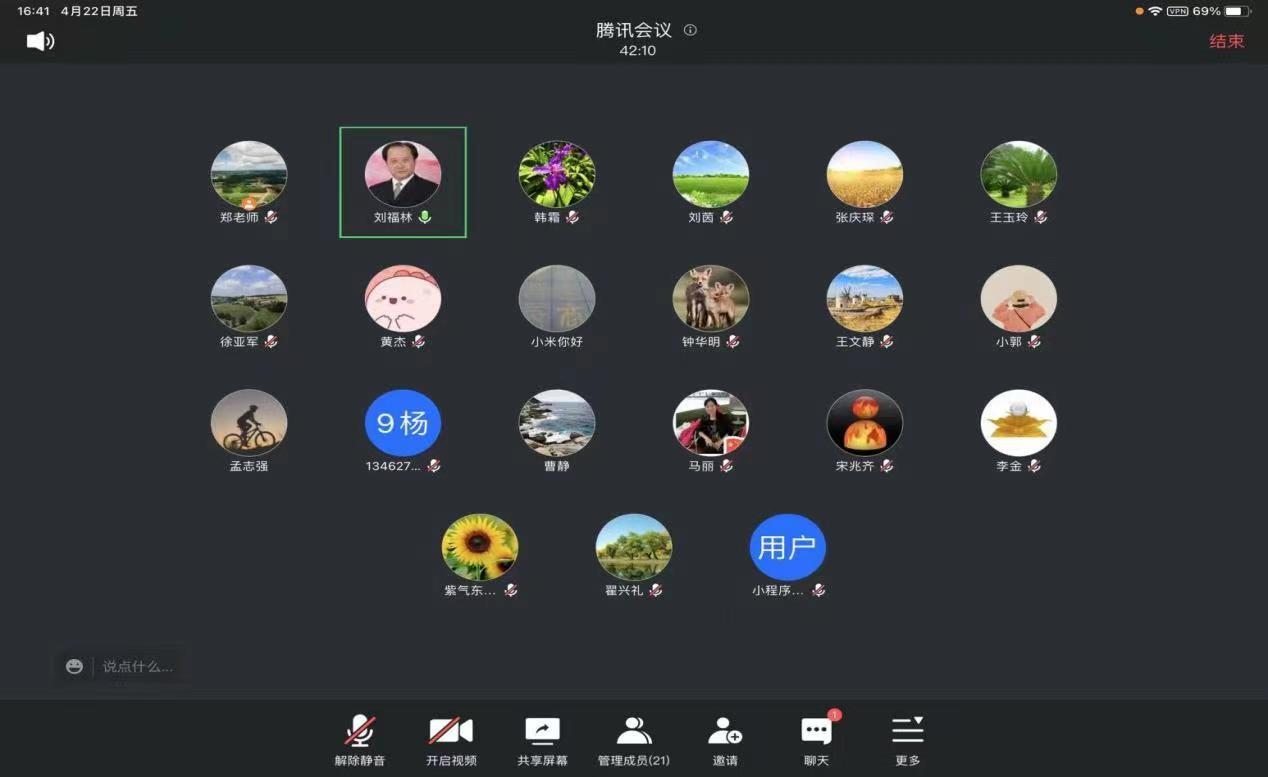
Task: Expand the 更多 menu
Action: pyautogui.click(x=907, y=741)
